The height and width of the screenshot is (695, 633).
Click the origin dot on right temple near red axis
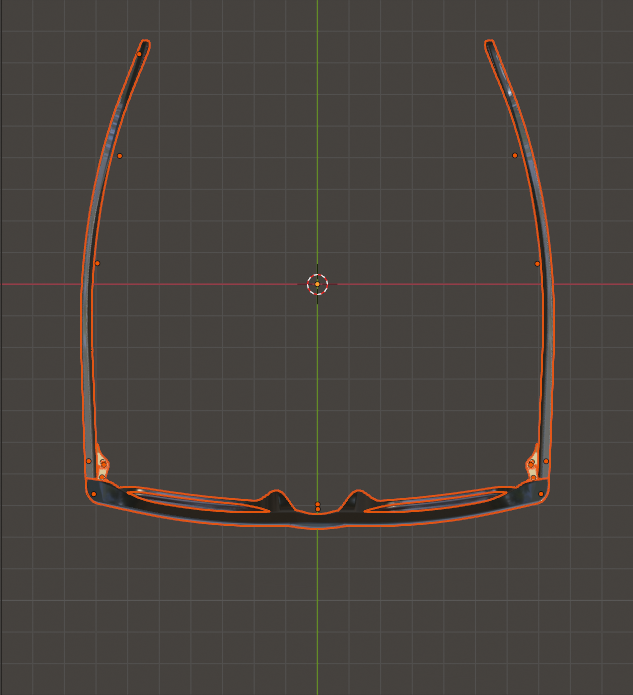[x=537, y=264]
